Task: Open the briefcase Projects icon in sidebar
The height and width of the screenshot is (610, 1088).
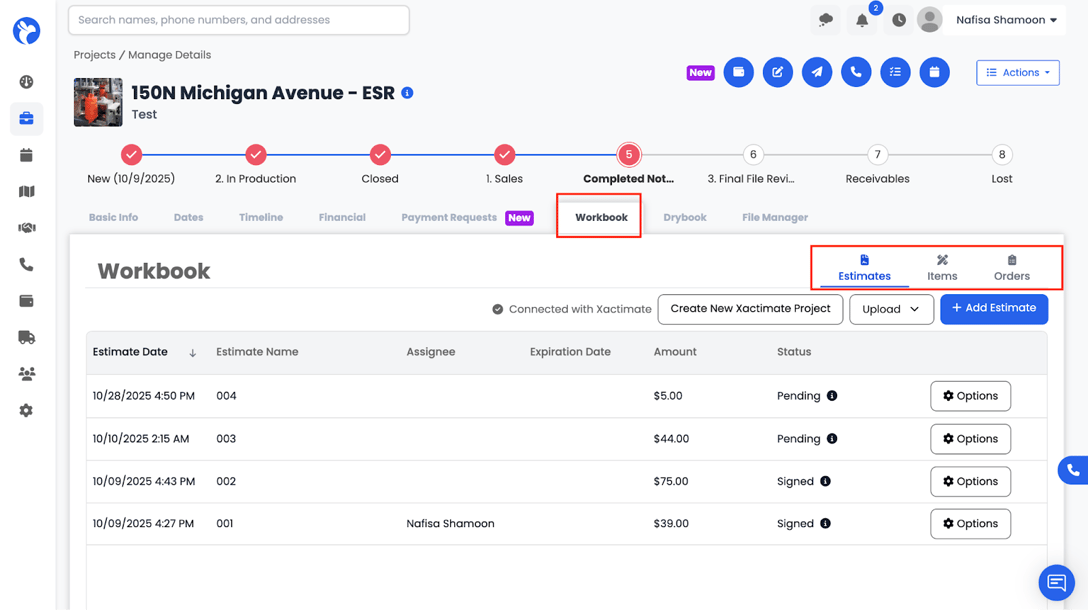Action: pos(26,119)
